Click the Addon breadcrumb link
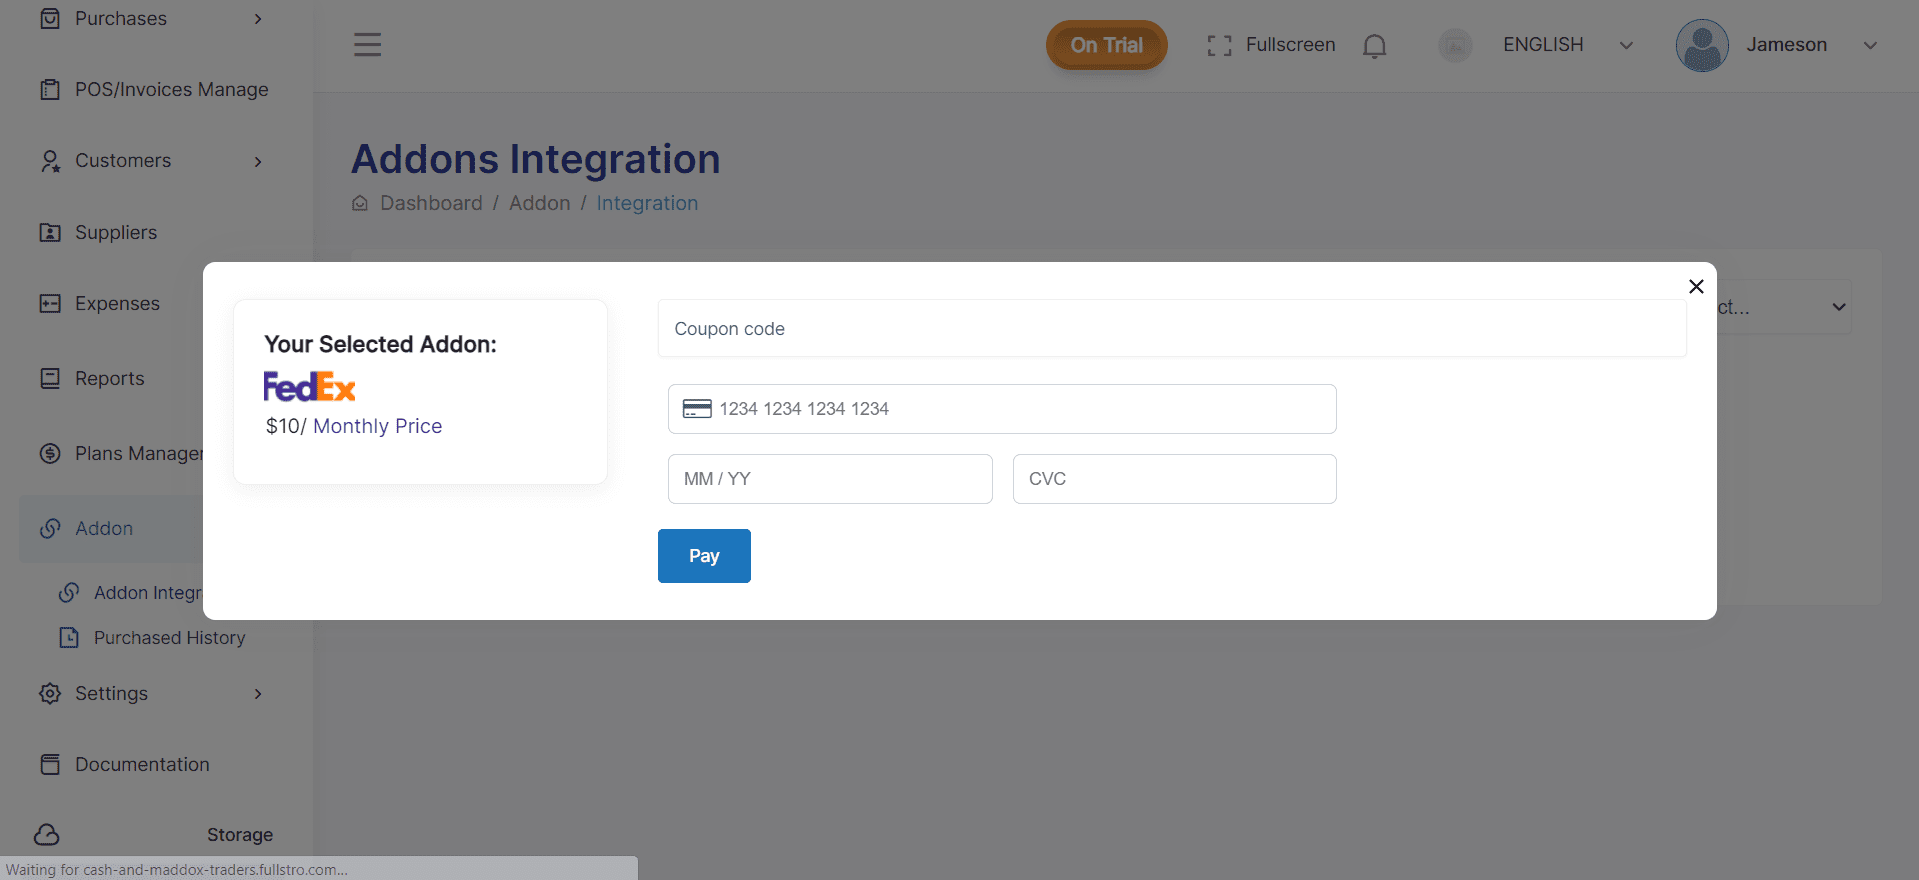Screen dimensions: 1919x880 [x=539, y=203]
